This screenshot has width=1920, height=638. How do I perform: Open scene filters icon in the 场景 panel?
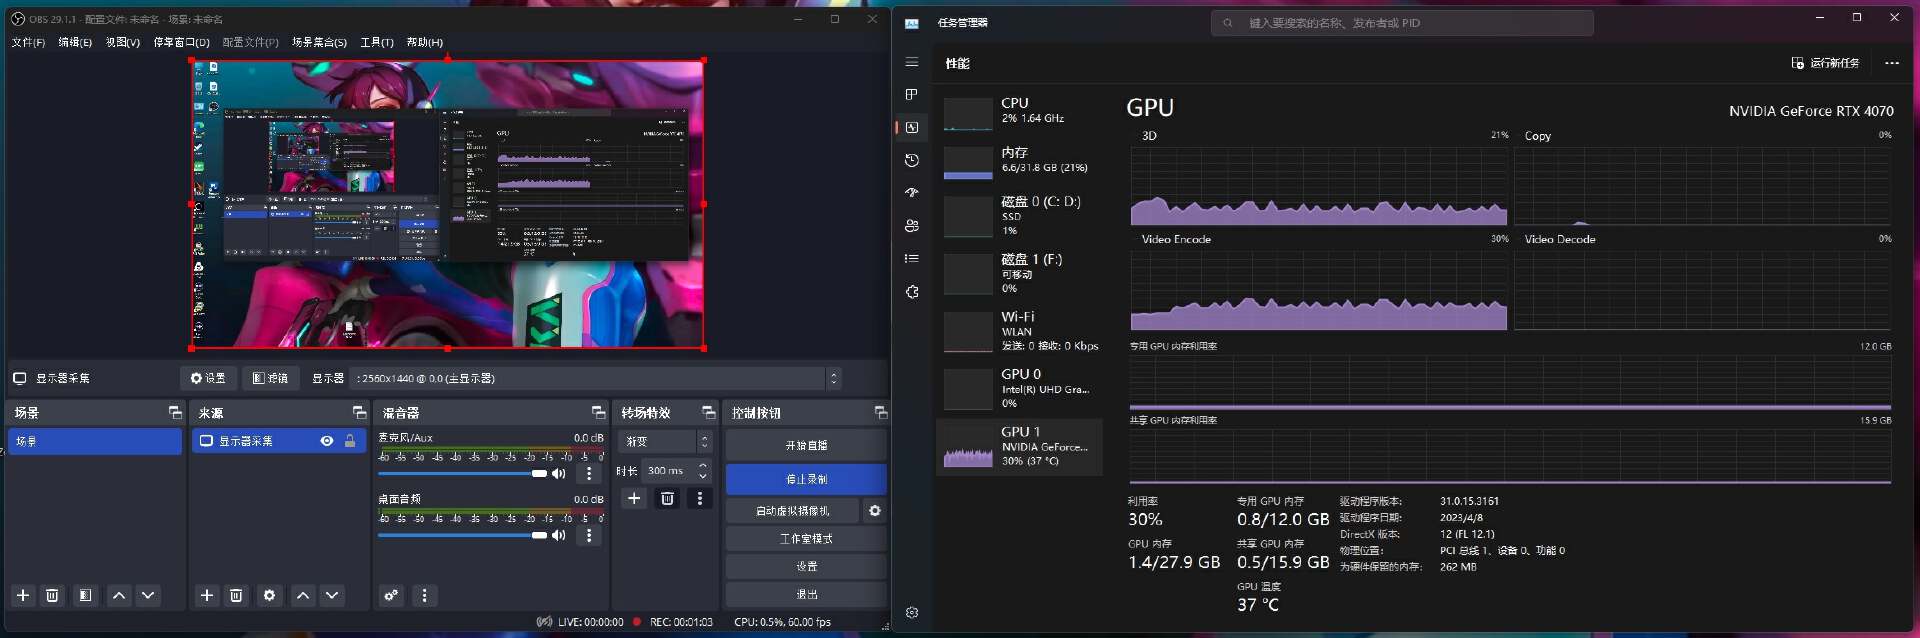(x=85, y=595)
